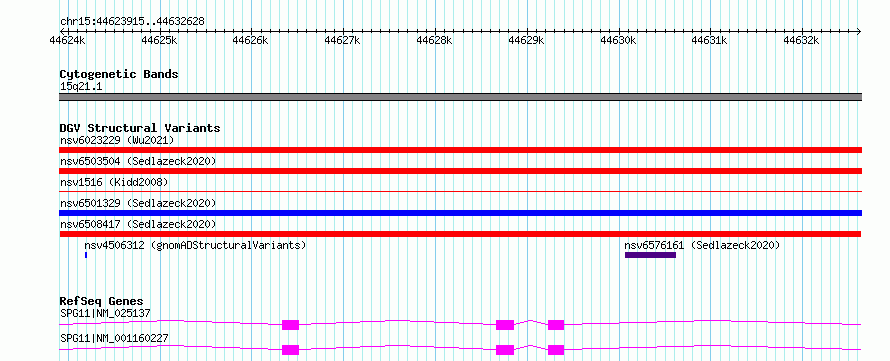890x361 pixels.
Task: Click the 44632k ruler tick label
Action: coord(801,40)
